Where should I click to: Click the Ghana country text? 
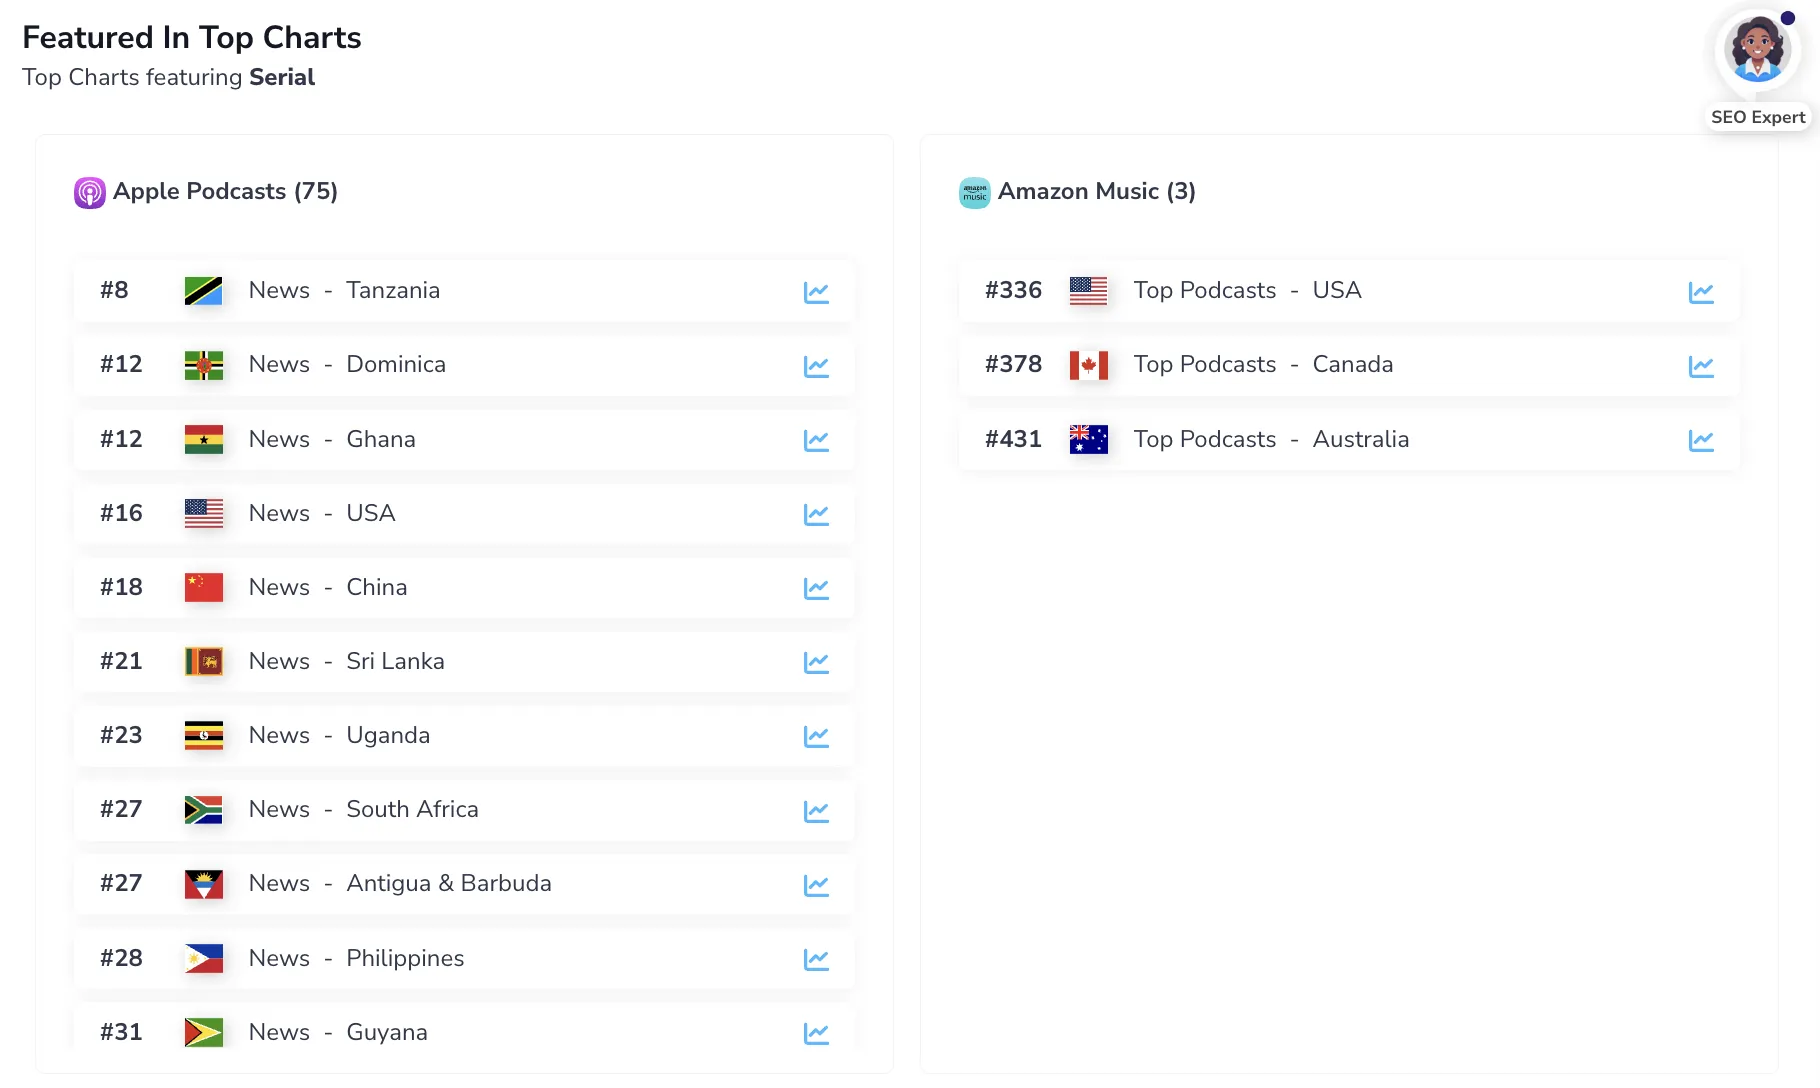(x=381, y=439)
